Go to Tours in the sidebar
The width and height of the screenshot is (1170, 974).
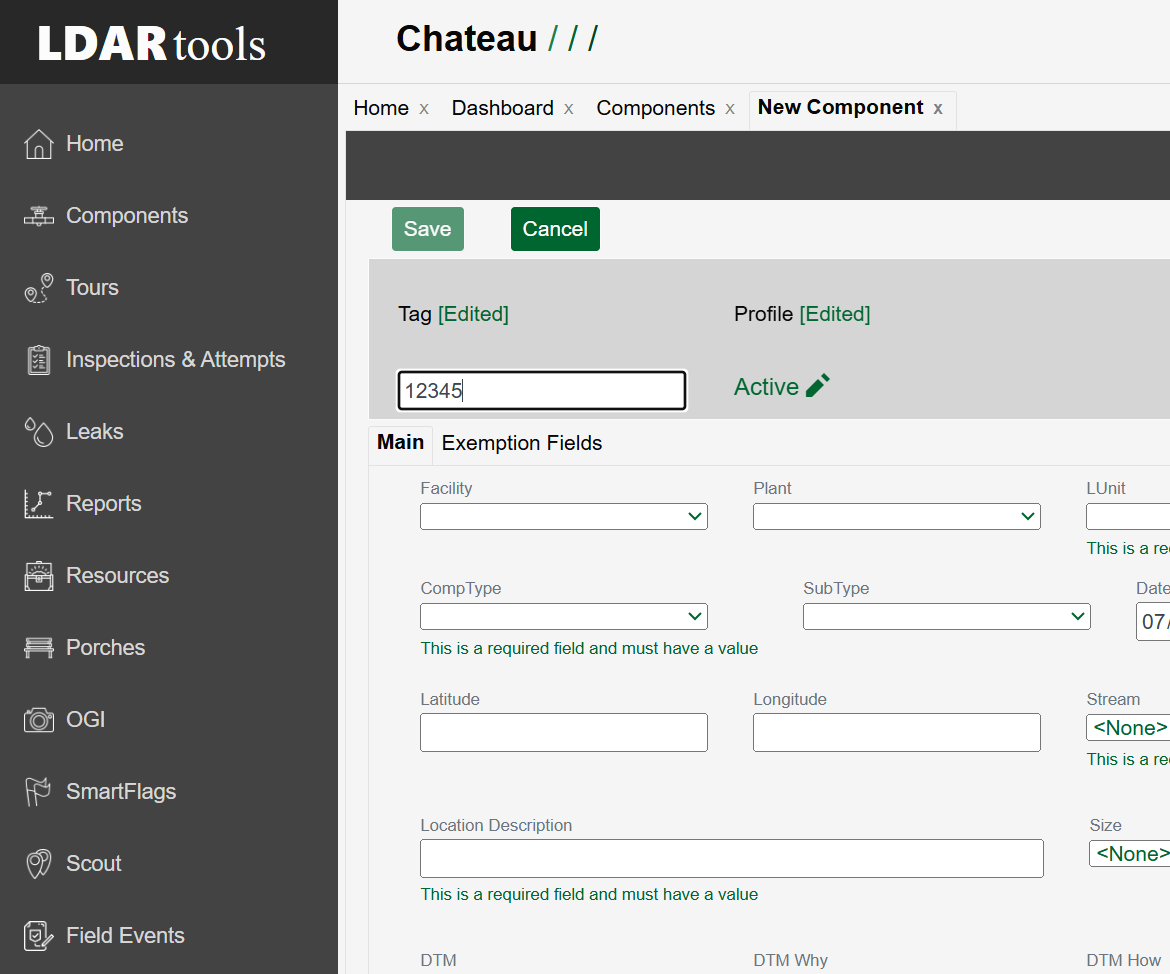point(92,287)
